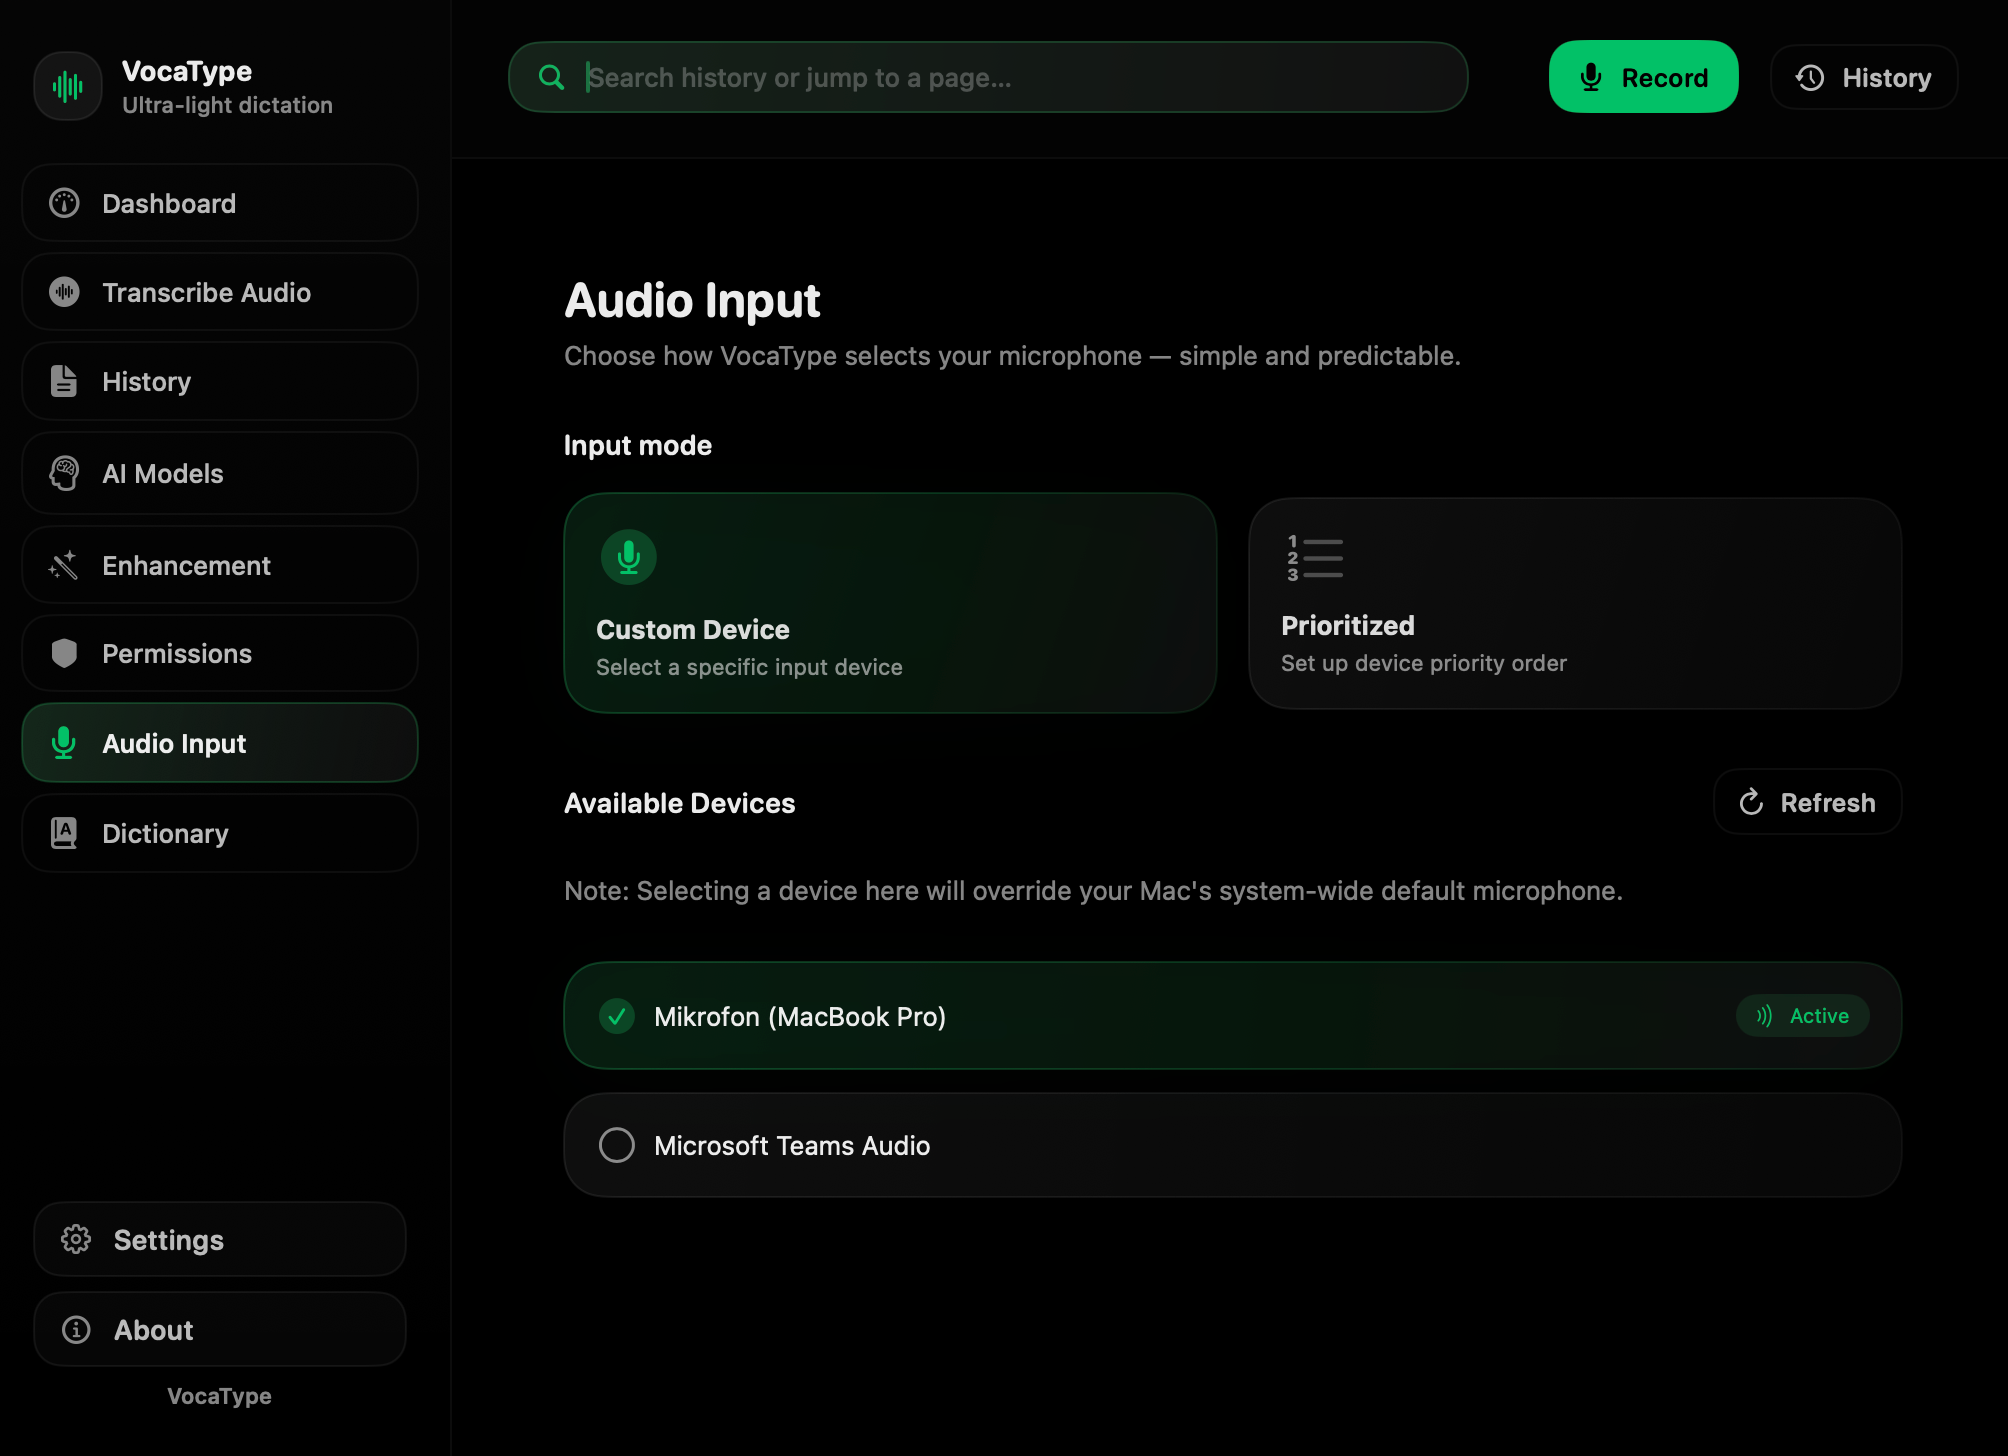Click the numbered list icon in Prioritized card
The image size is (2008, 1456).
1314,558
